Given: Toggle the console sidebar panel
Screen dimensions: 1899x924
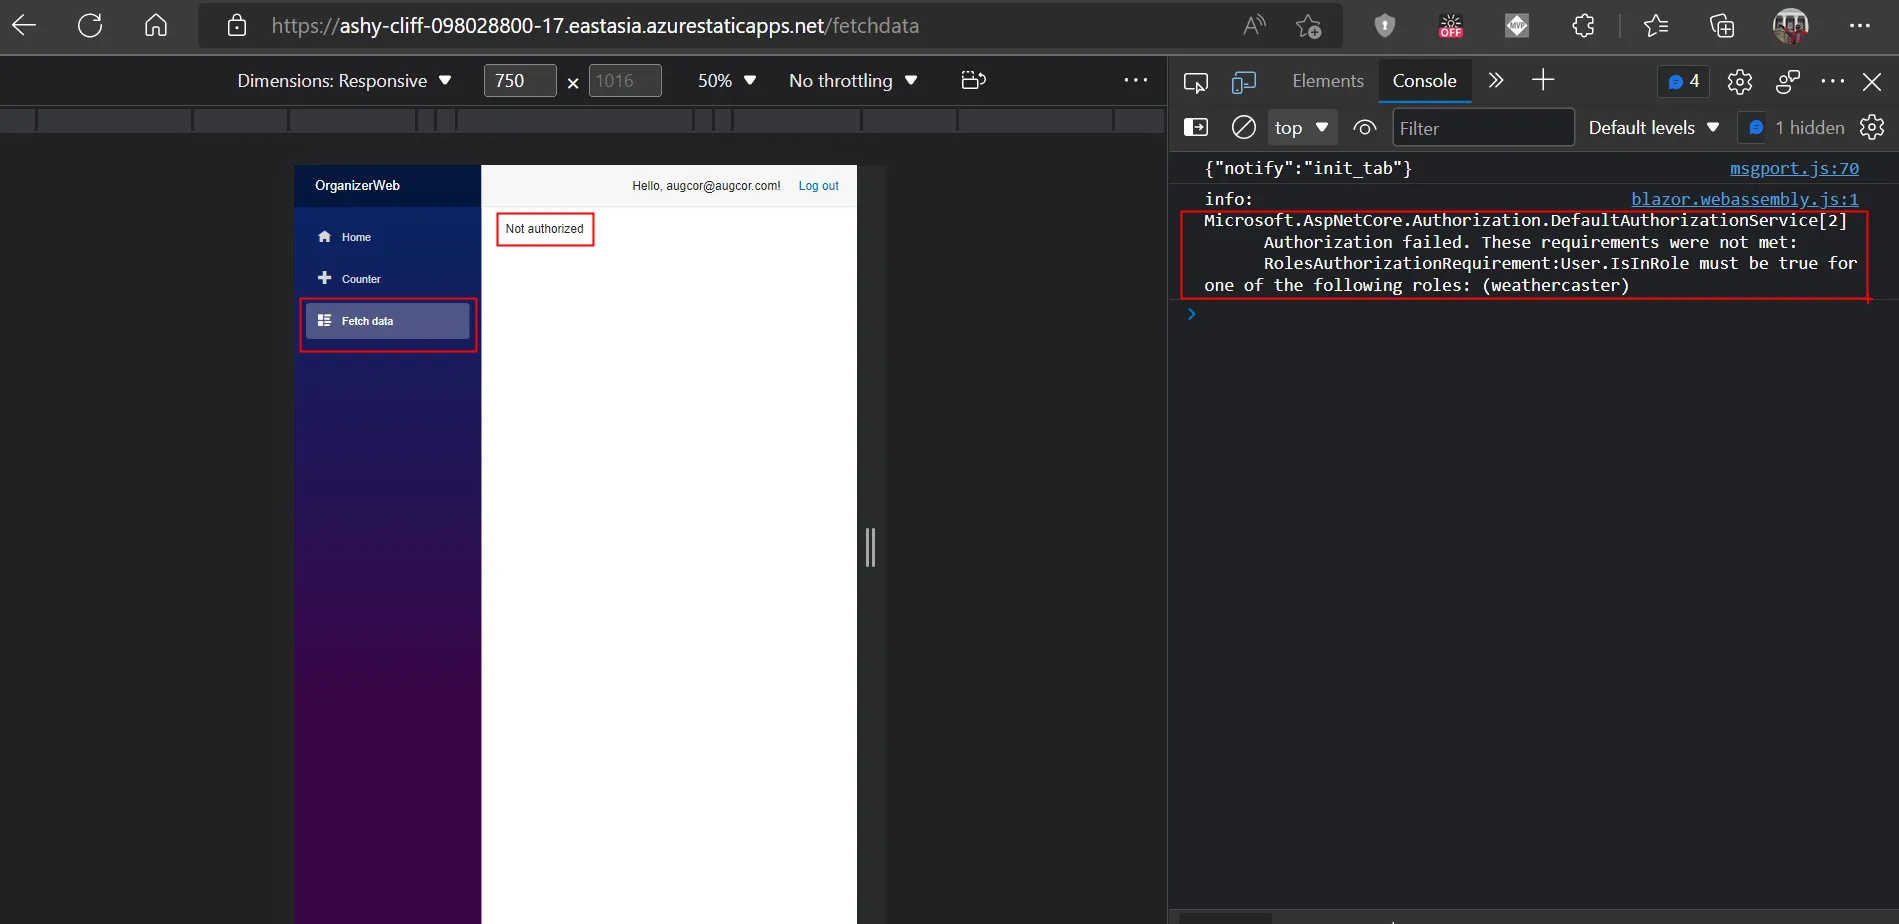Looking at the screenshot, I should (x=1195, y=127).
